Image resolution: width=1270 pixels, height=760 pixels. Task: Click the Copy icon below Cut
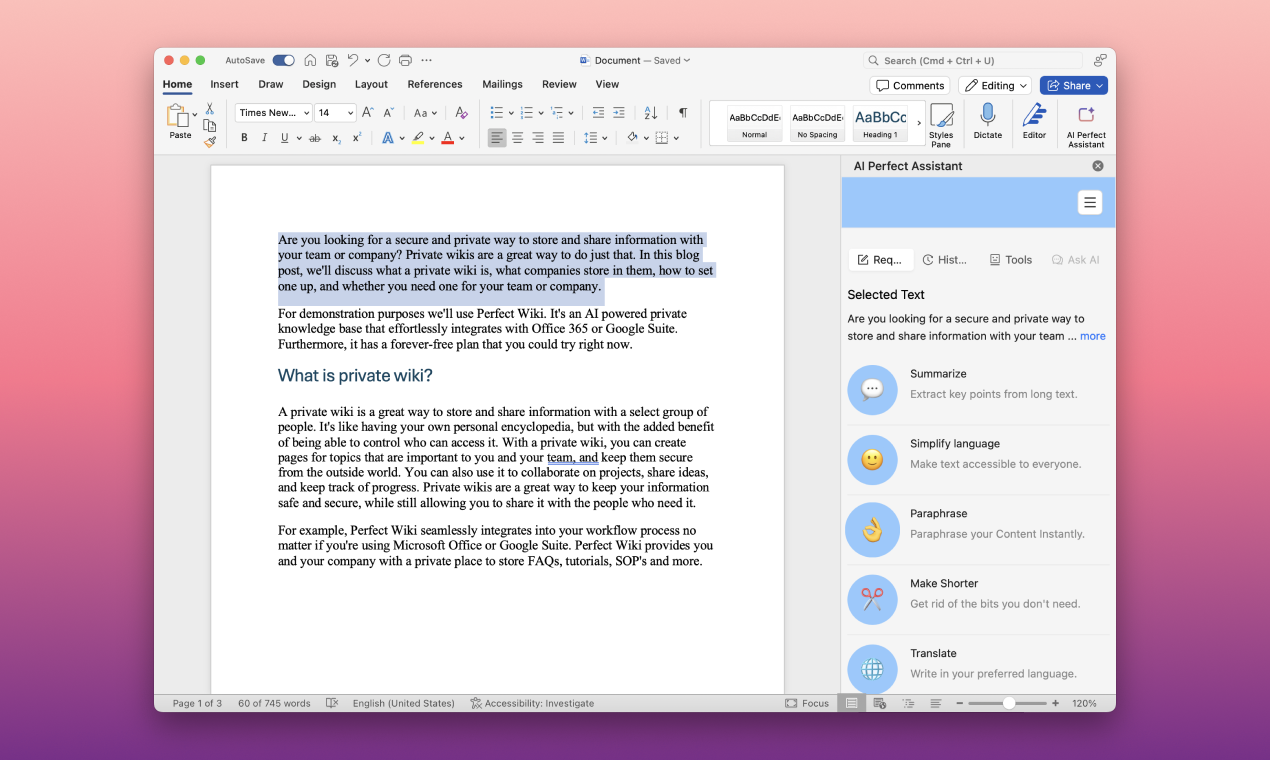210,125
